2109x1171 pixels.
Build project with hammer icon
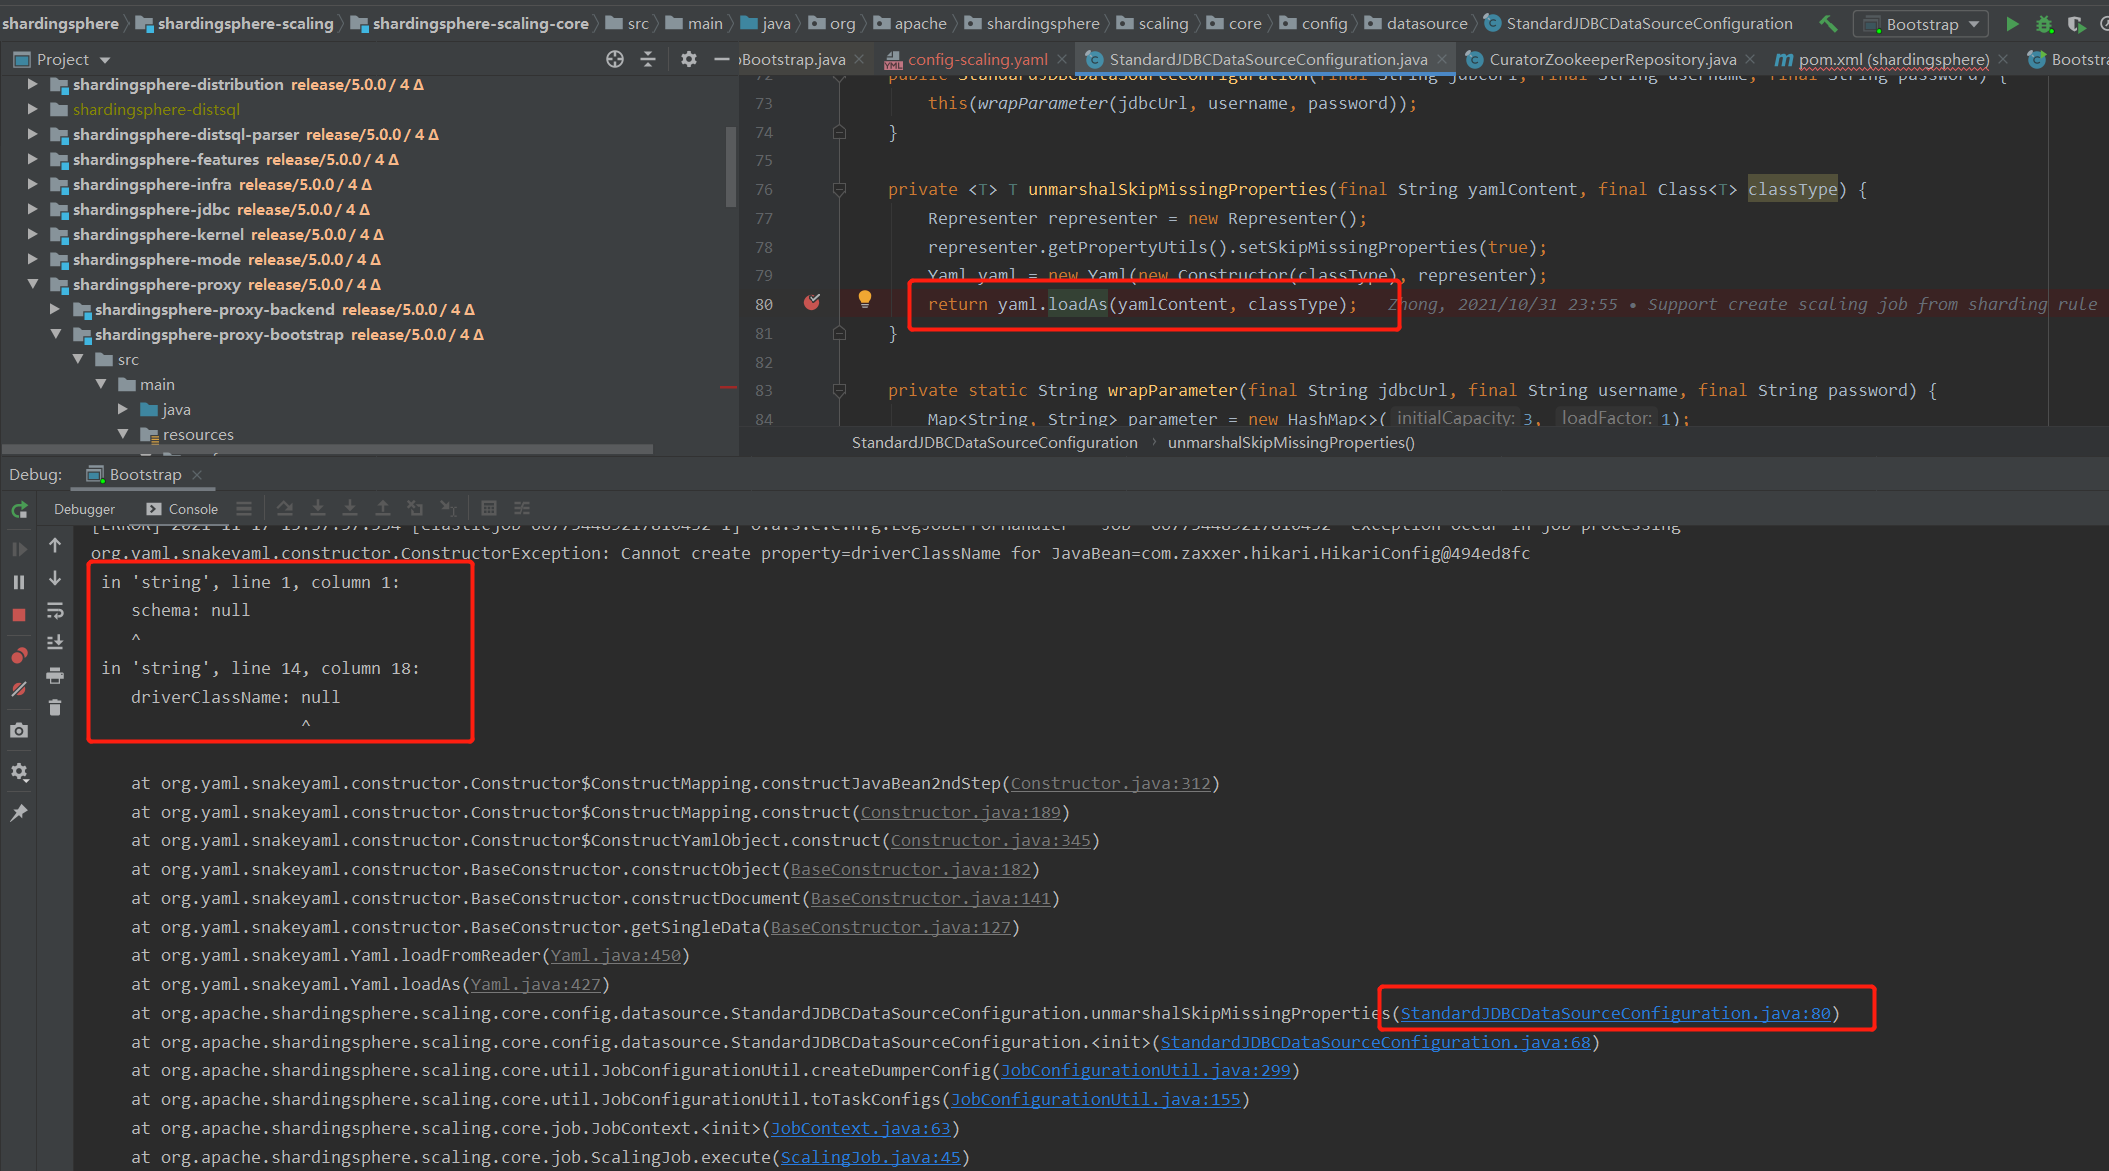1828,24
